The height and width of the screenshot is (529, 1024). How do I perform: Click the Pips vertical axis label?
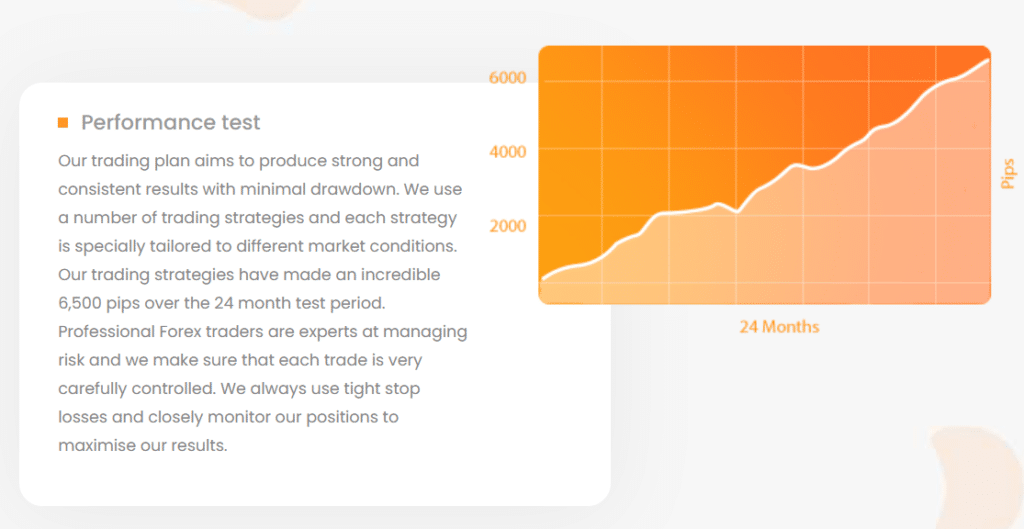[1008, 174]
